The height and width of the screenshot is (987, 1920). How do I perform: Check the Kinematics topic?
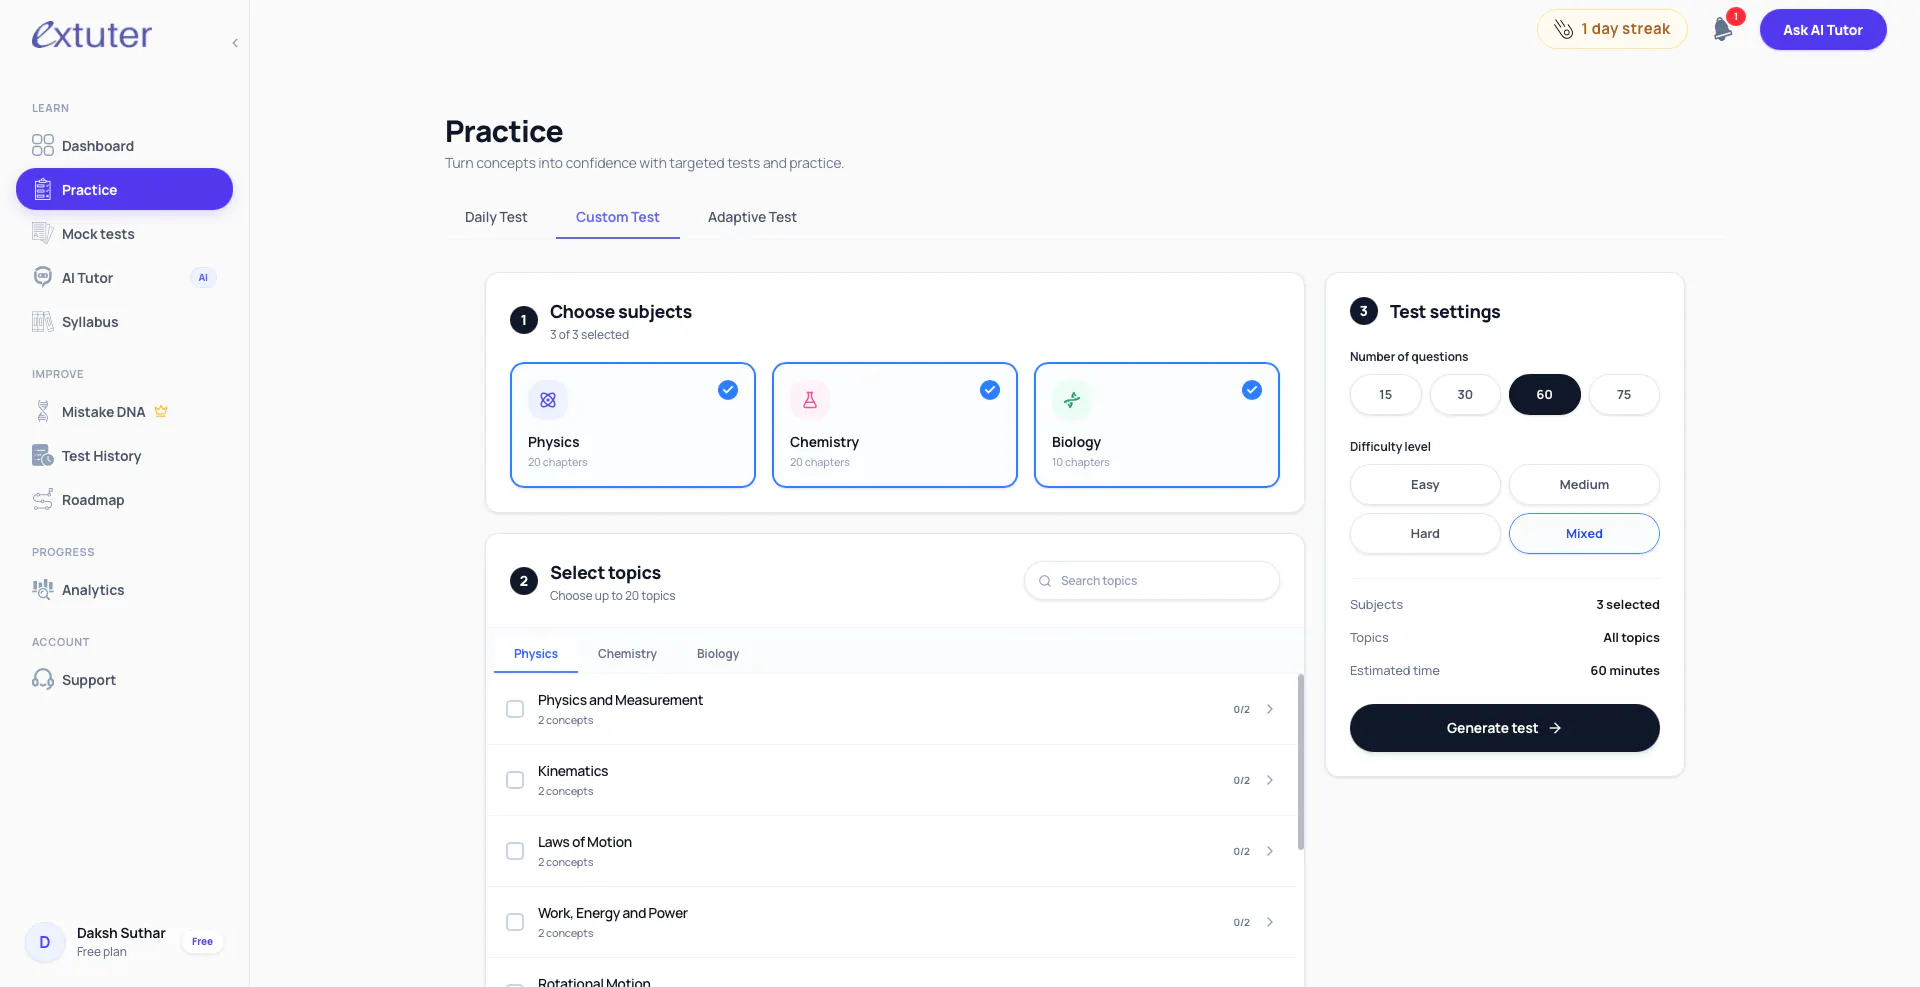[515, 780]
